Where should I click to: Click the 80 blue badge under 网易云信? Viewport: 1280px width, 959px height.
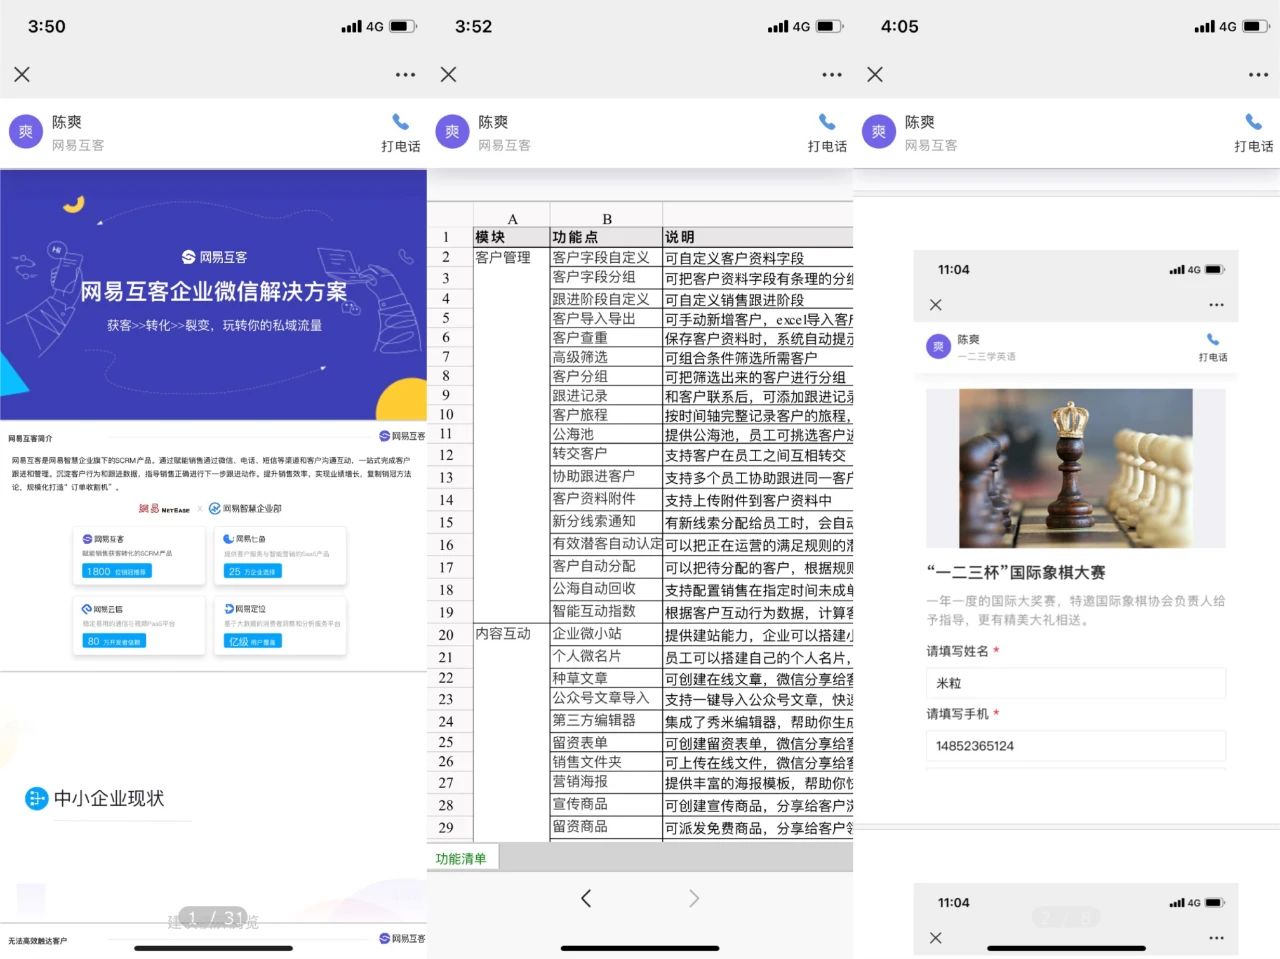click(114, 641)
